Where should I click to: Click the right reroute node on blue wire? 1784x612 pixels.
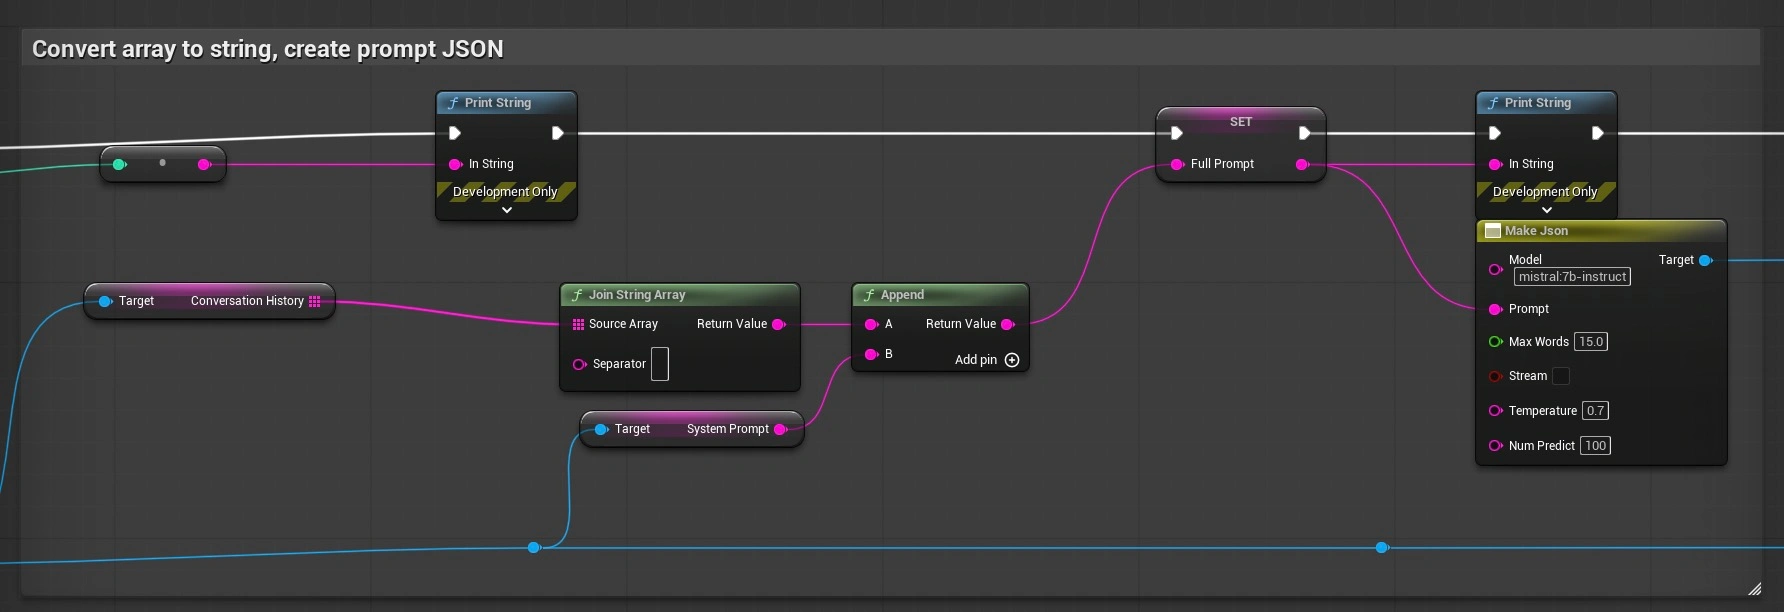[x=1382, y=547]
